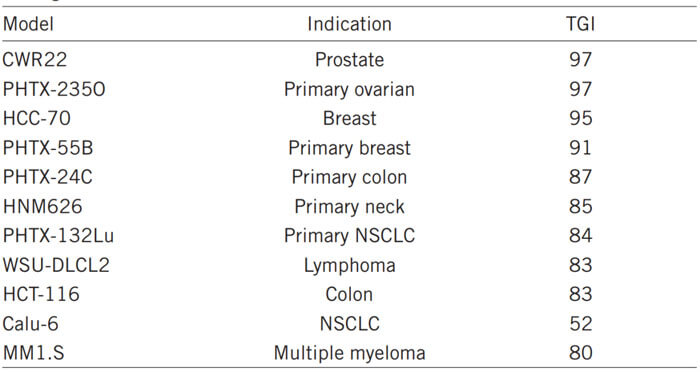Select the CWR22 model cell
The height and width of the screenshot is (372, 700).
[x=35, y=59]
